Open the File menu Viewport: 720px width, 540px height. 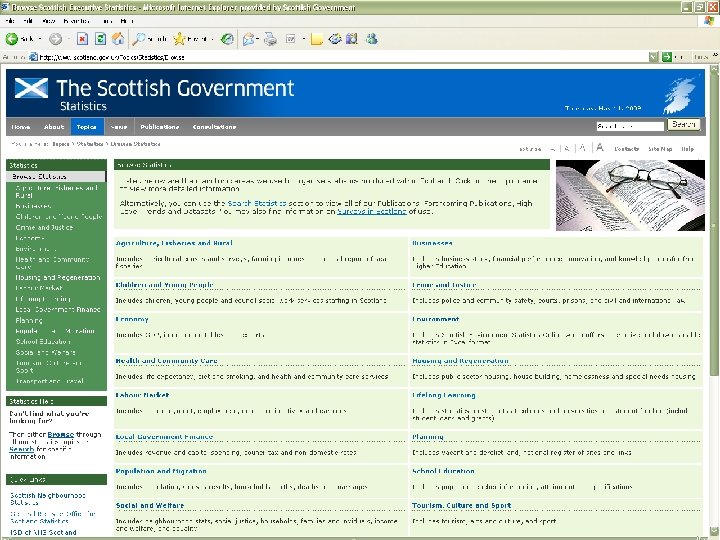[10, 21]
